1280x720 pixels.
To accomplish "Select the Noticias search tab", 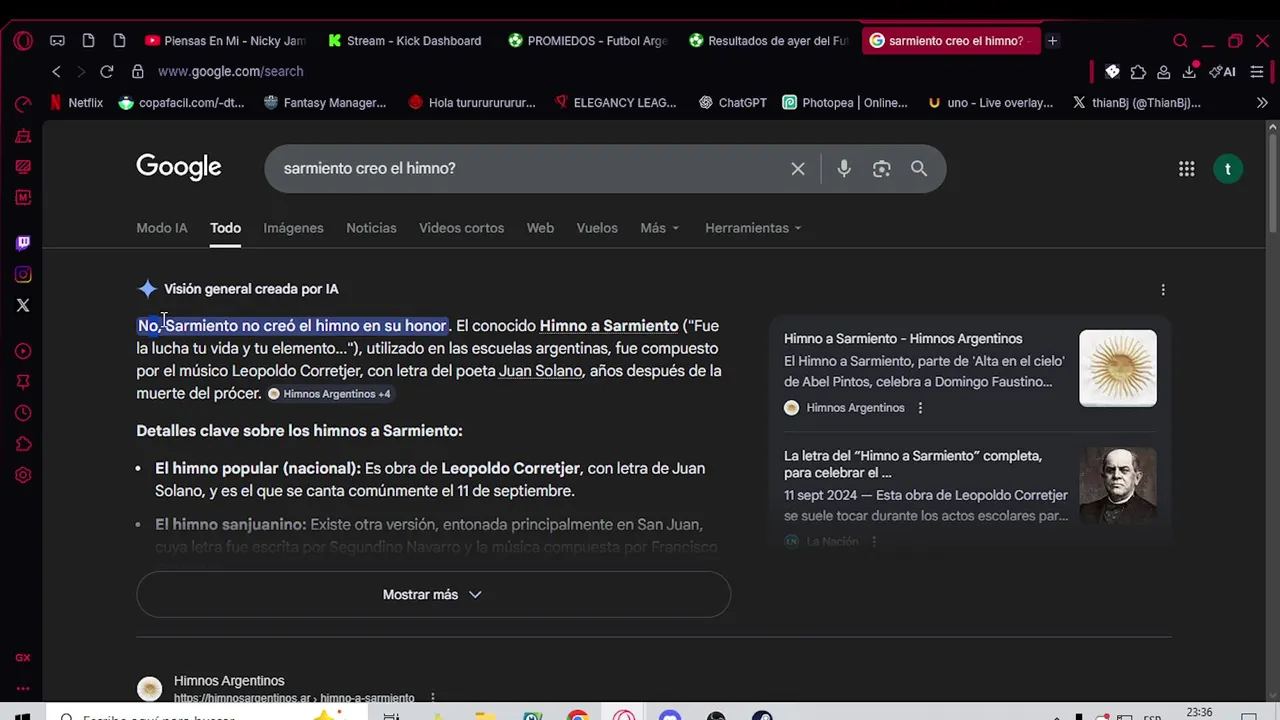I will tap(371, 228).
